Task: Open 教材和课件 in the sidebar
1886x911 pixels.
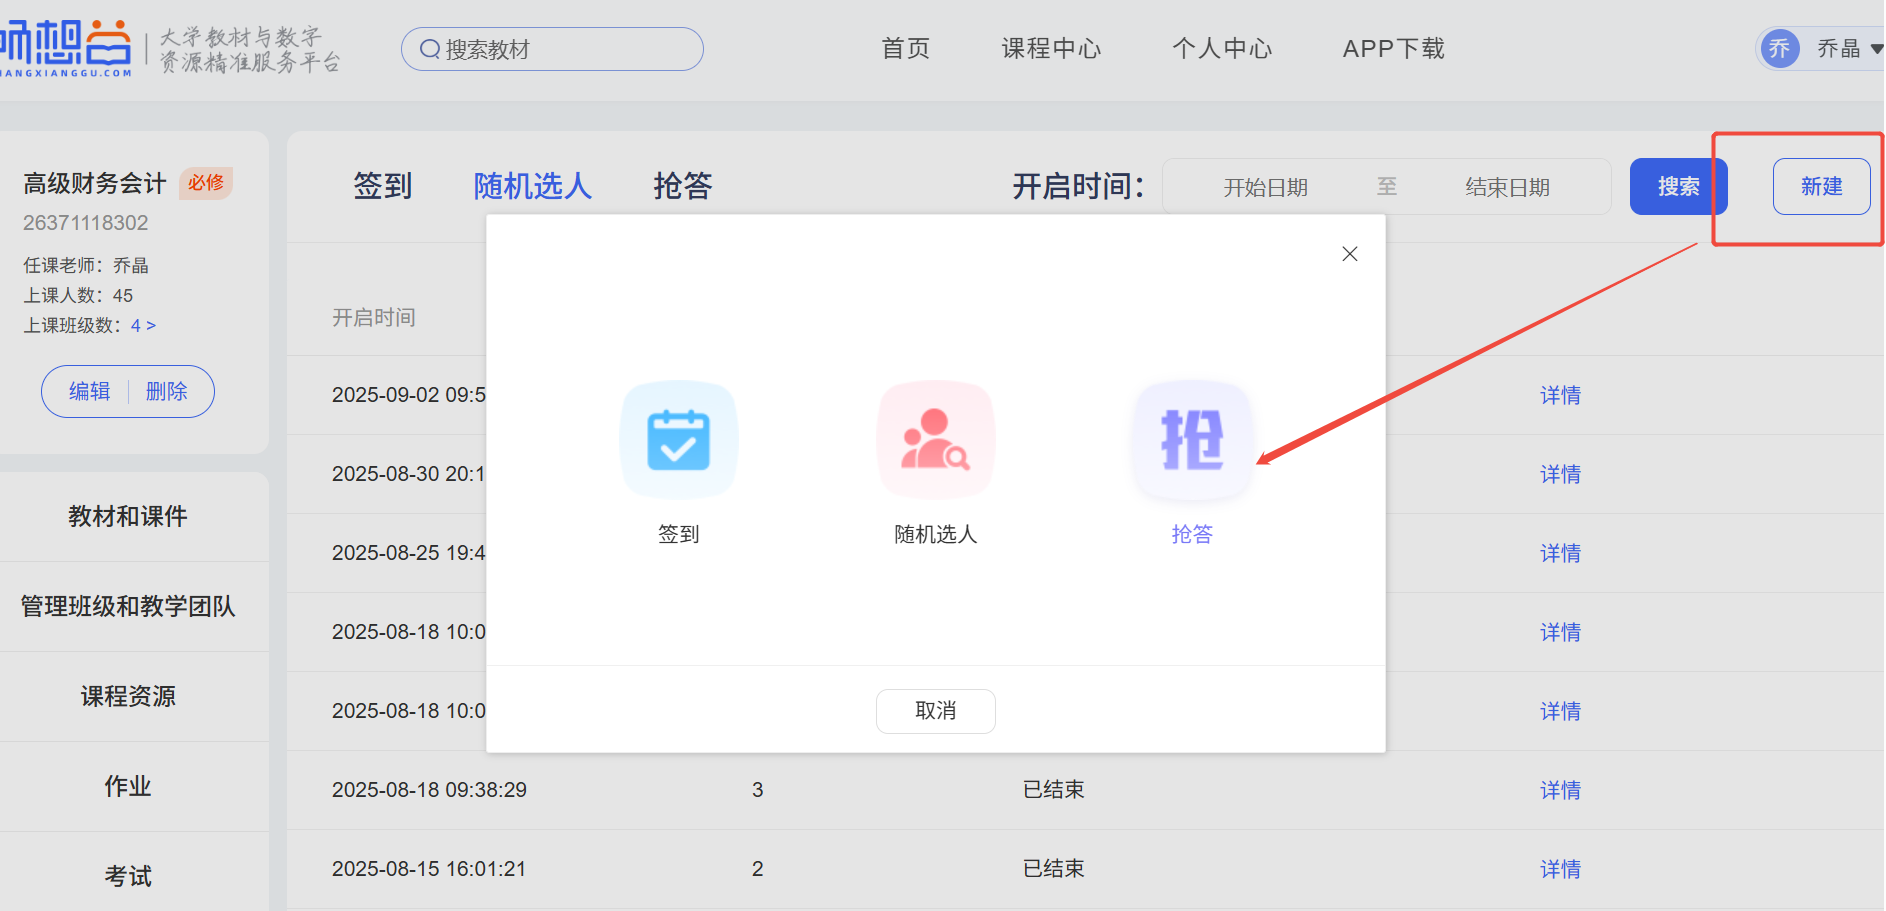Action: [128, 516]
